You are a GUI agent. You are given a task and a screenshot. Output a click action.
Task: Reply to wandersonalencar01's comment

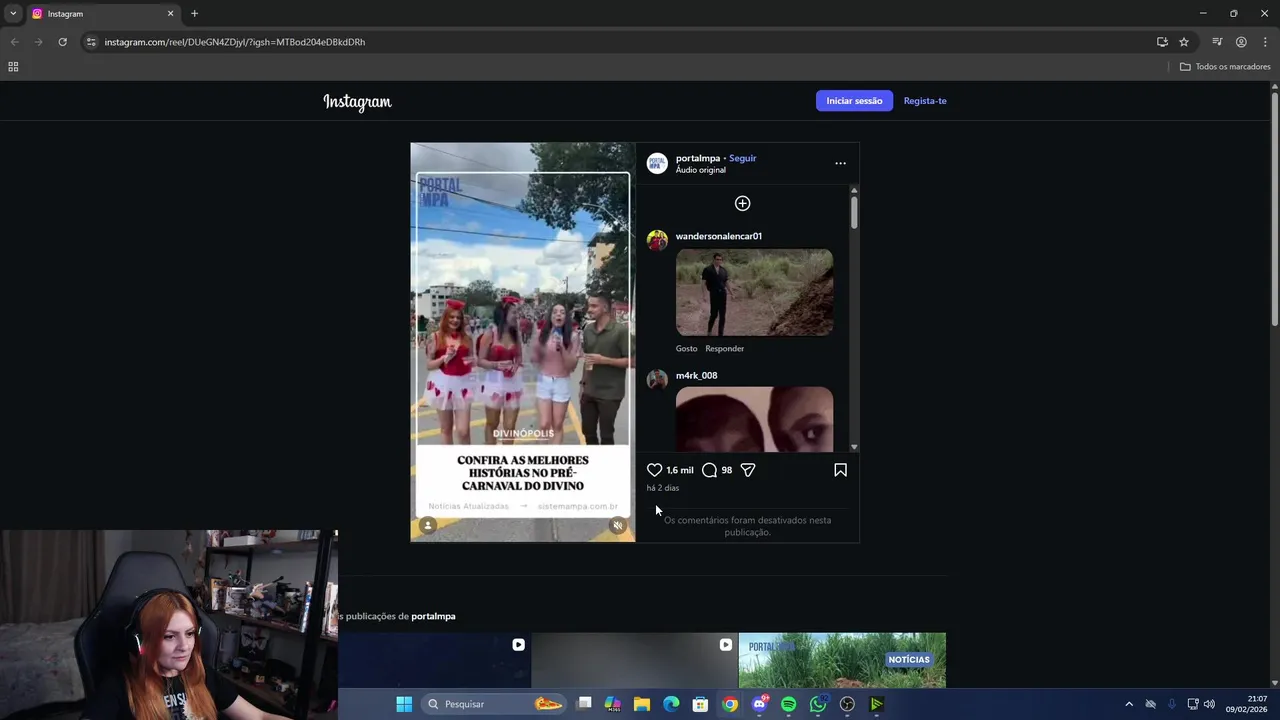click(725, 349)
